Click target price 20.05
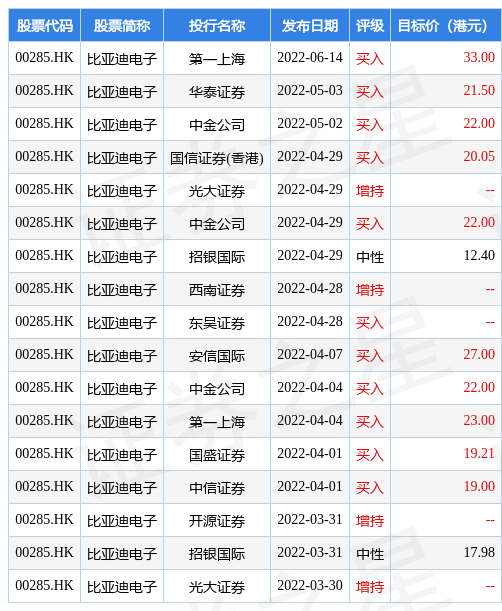Screen dimensions: 502x611 (479, 157)
